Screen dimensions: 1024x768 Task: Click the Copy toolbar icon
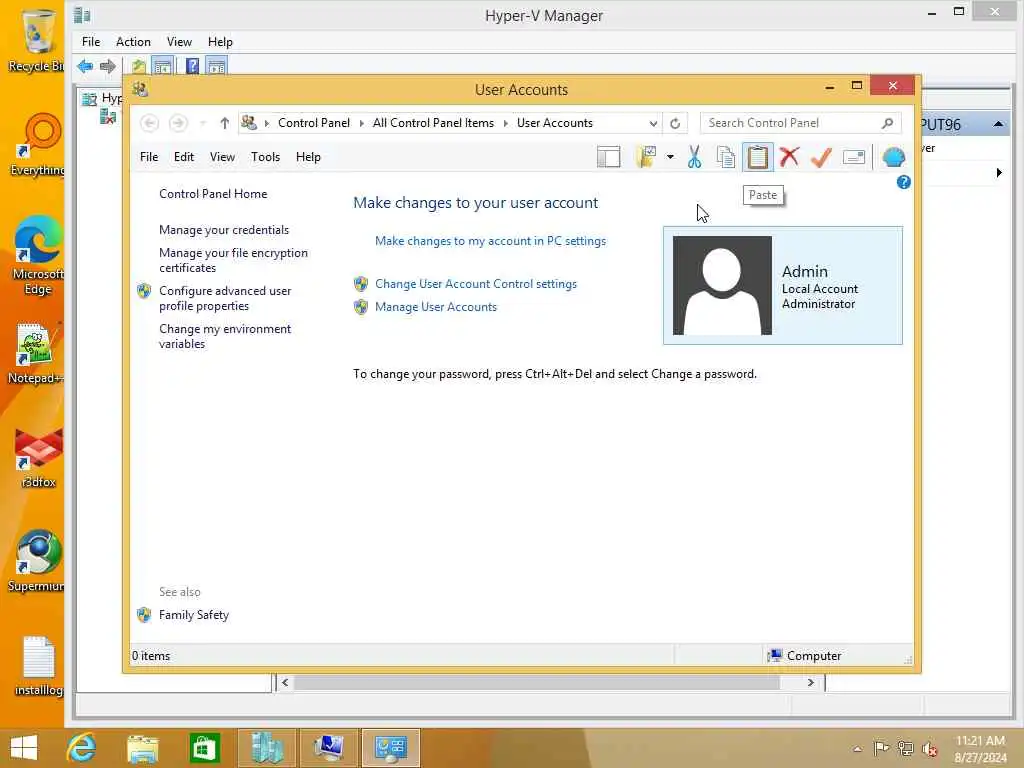coord(726,157)
